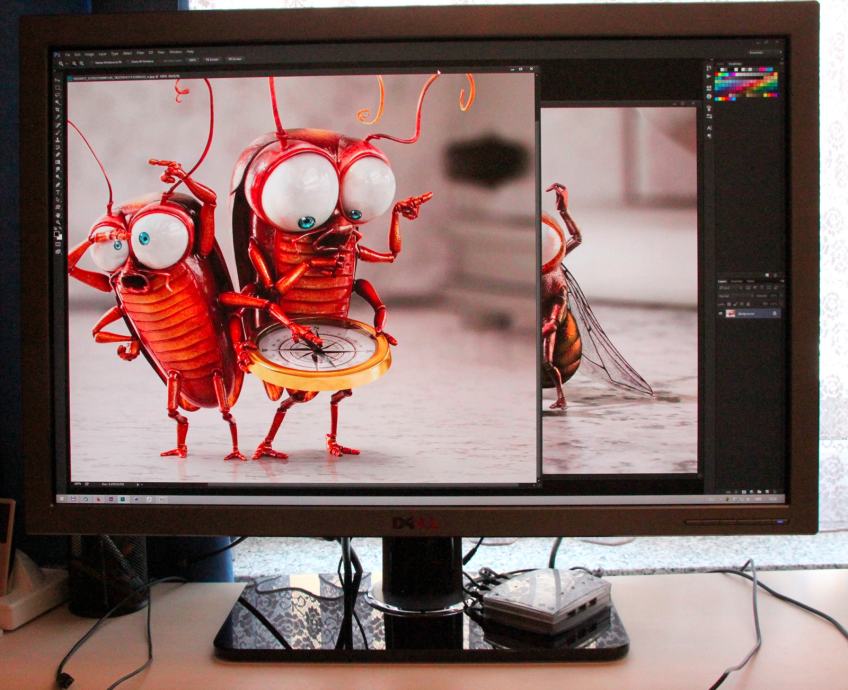Open the Layer menu
This screenshot has width=848, height=690.
pyautogui.click(x=102, y=54)
